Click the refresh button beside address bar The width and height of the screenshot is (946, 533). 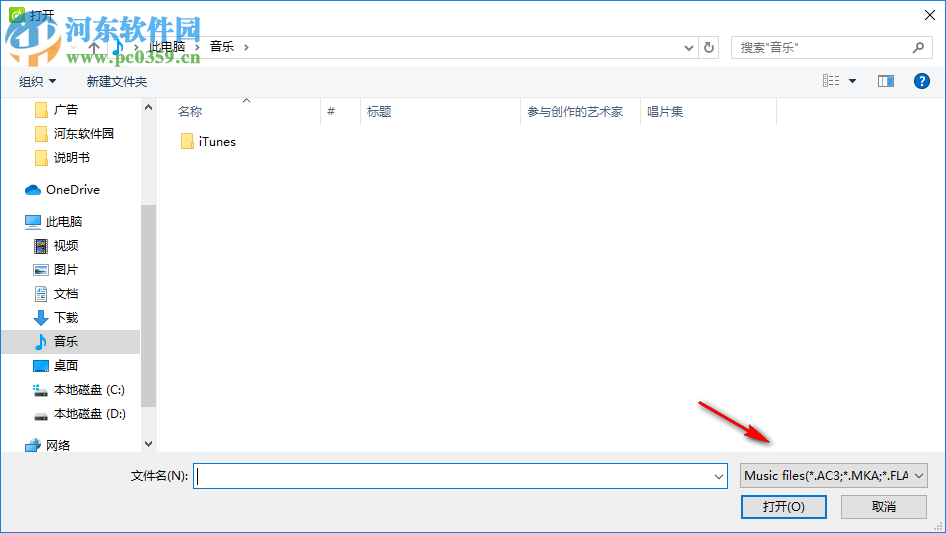pos(709,47)
